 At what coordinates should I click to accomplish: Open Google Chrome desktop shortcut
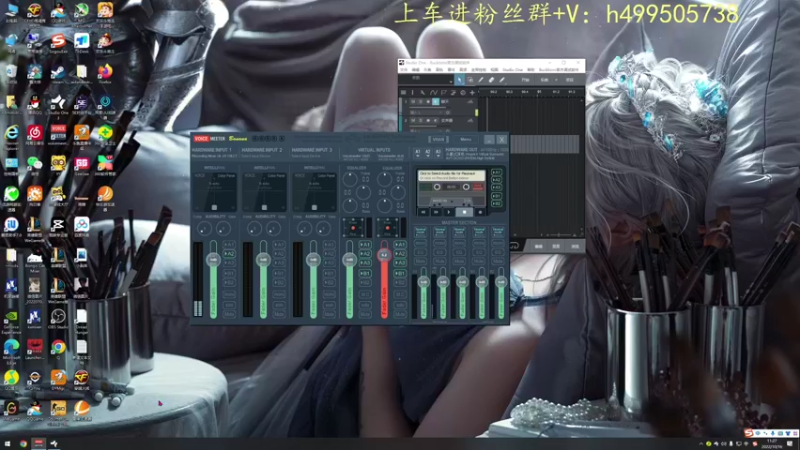[x=58, y=349]
